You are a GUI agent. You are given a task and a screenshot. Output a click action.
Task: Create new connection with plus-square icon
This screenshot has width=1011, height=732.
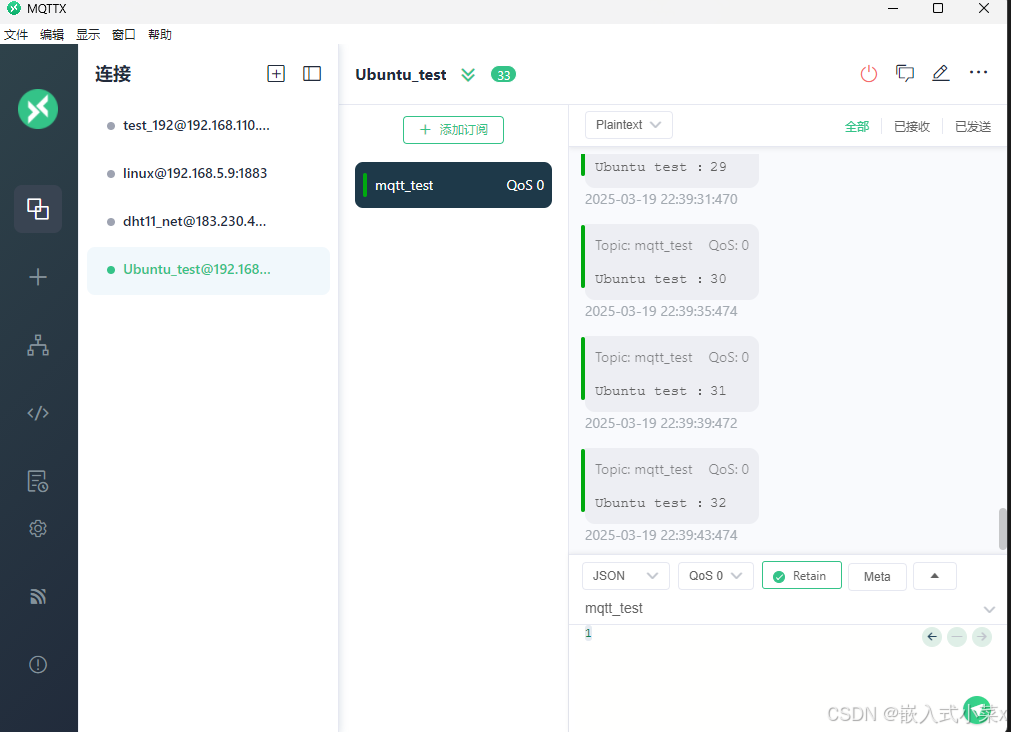(x=276, y=74)
